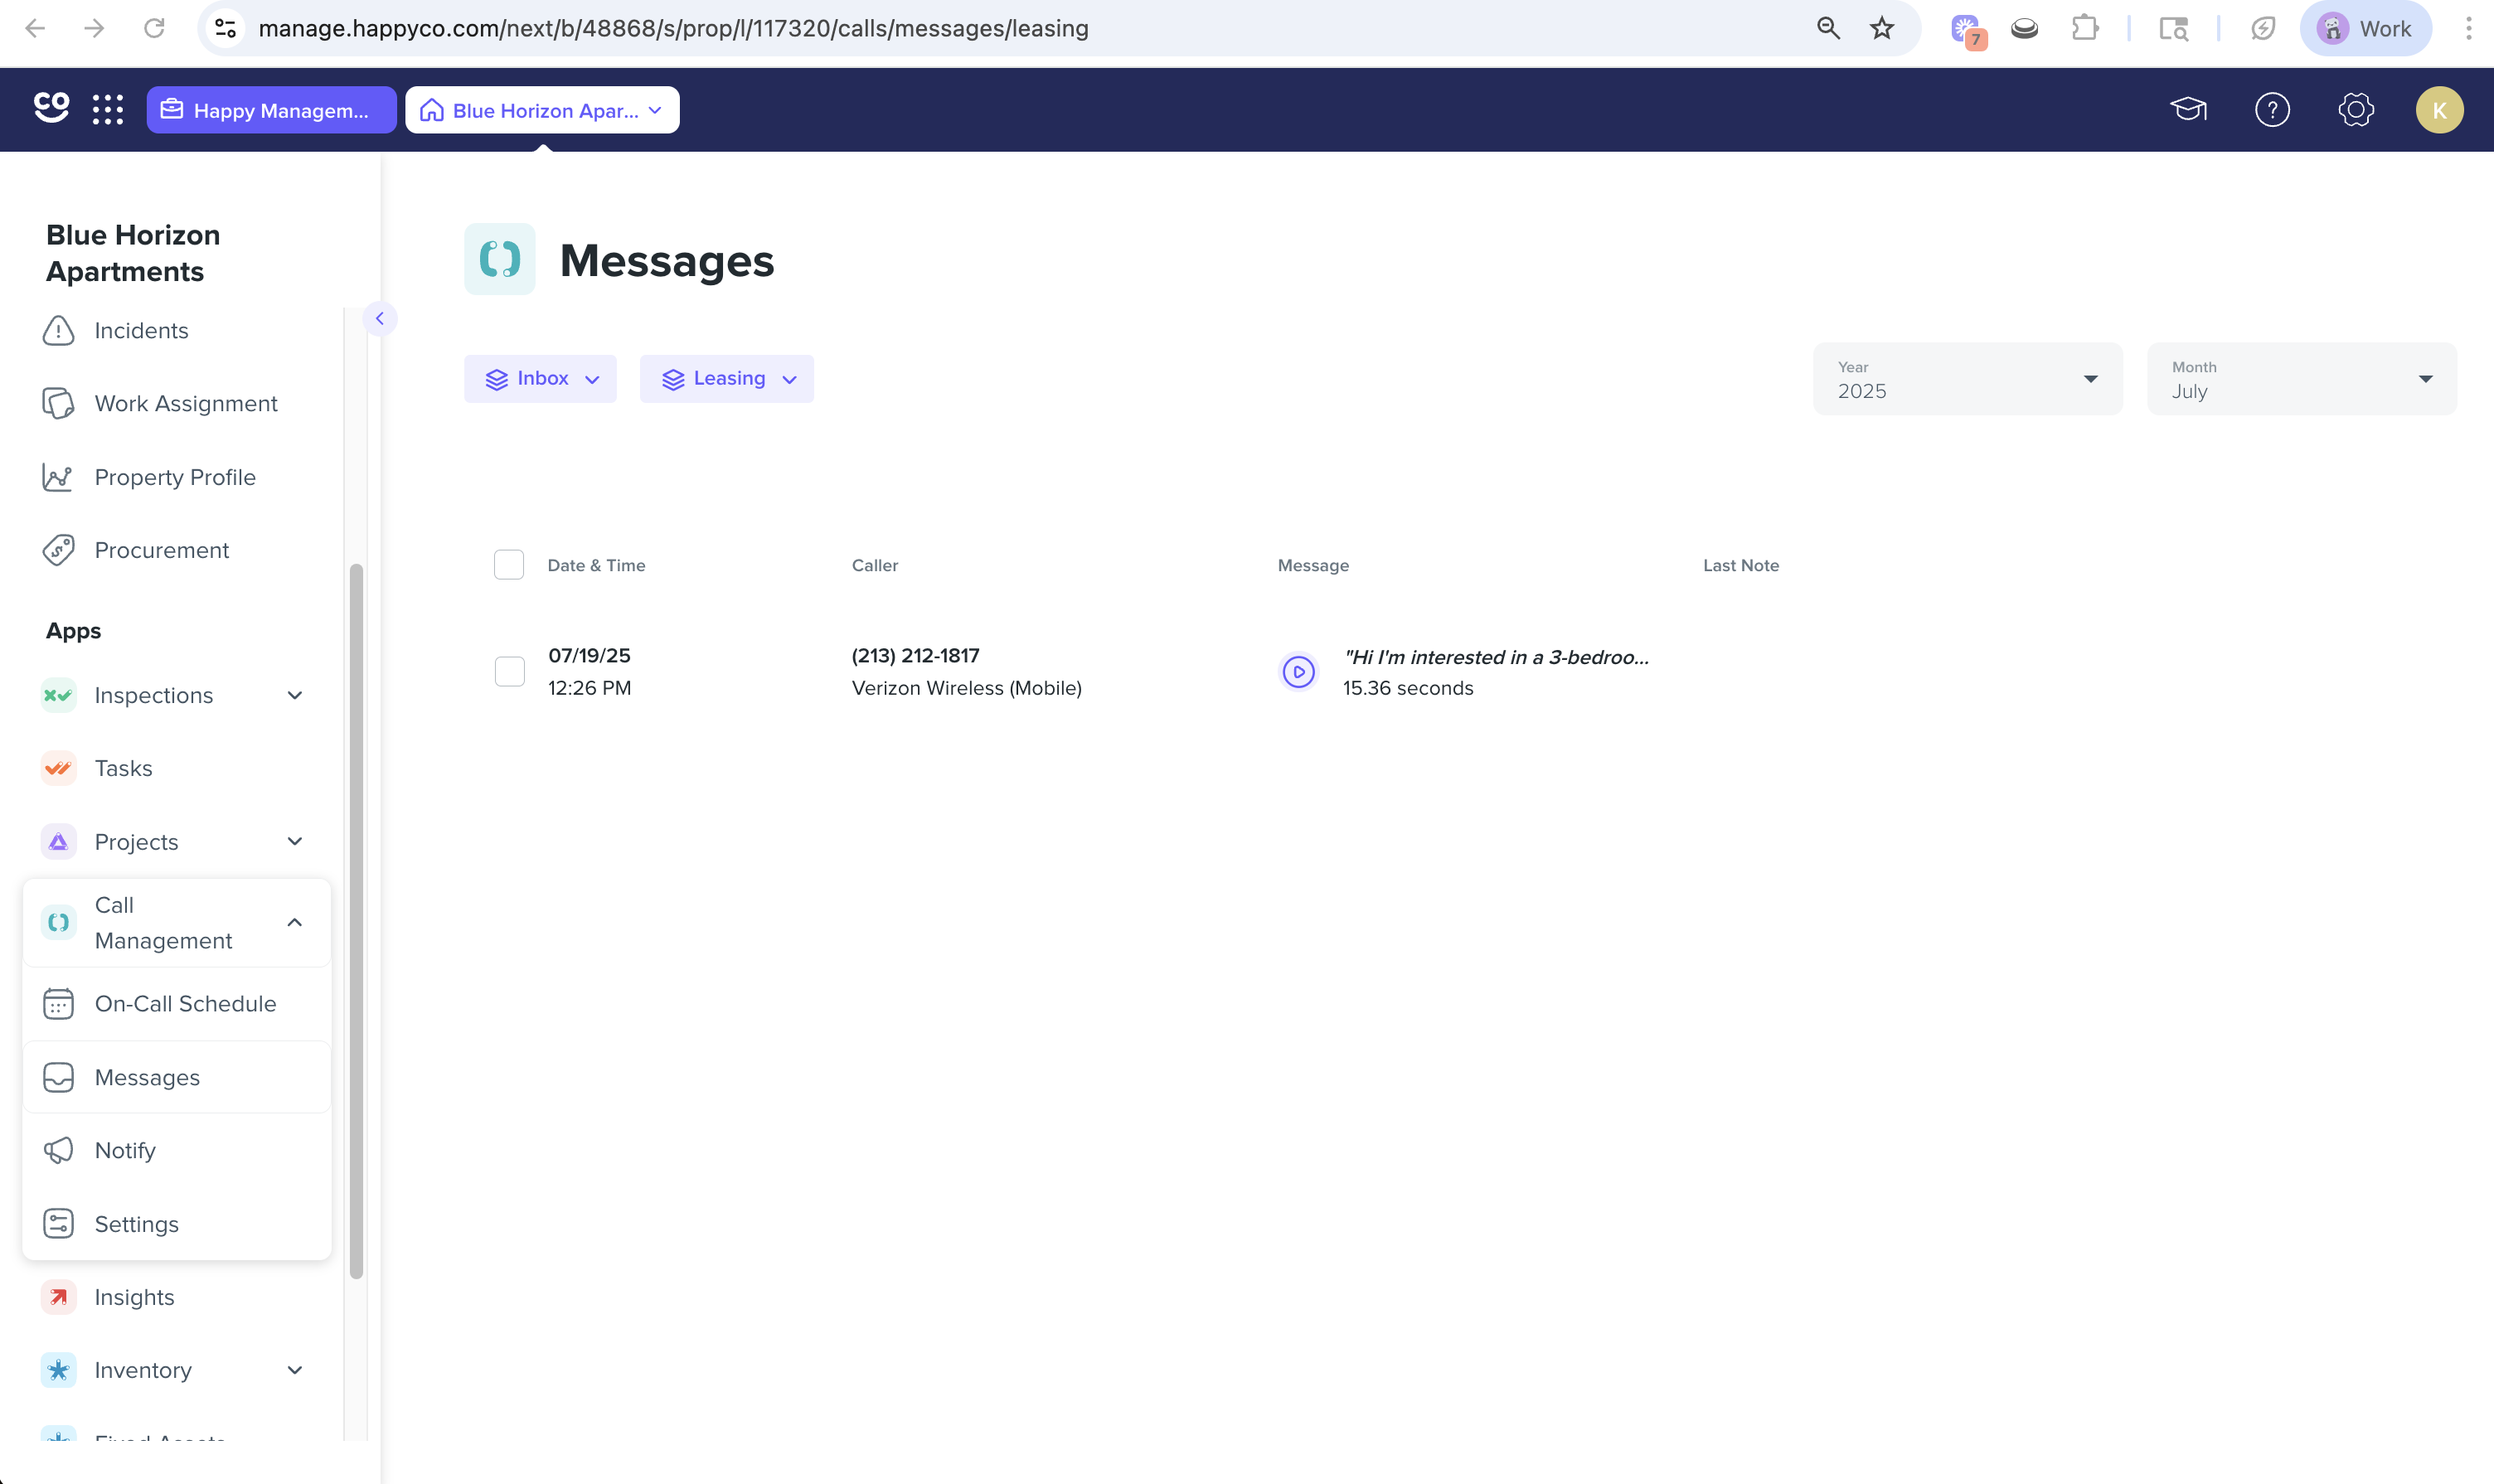Go to On-Call Schedule
This screenshot has width=2494, height=1484.
[x=178, y=1004]
